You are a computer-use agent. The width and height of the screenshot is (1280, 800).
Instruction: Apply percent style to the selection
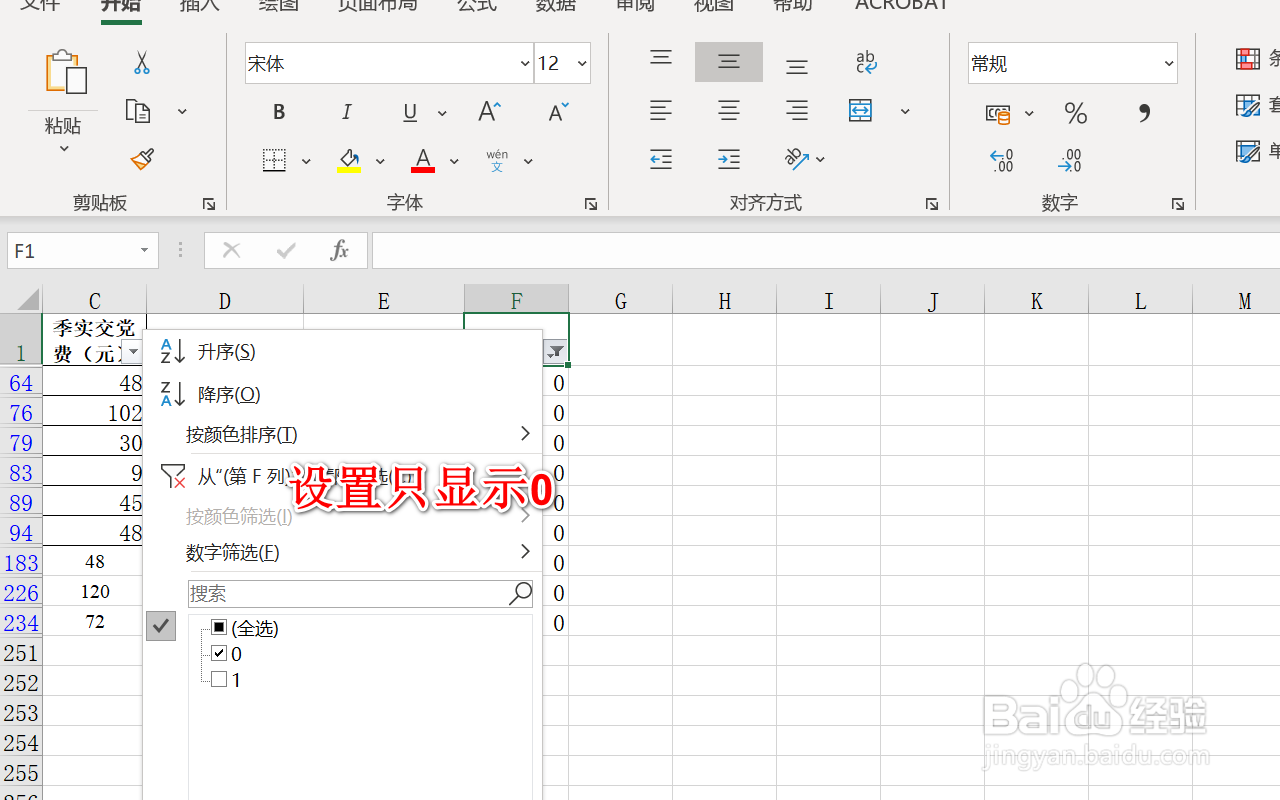(x=1075, y=112)
